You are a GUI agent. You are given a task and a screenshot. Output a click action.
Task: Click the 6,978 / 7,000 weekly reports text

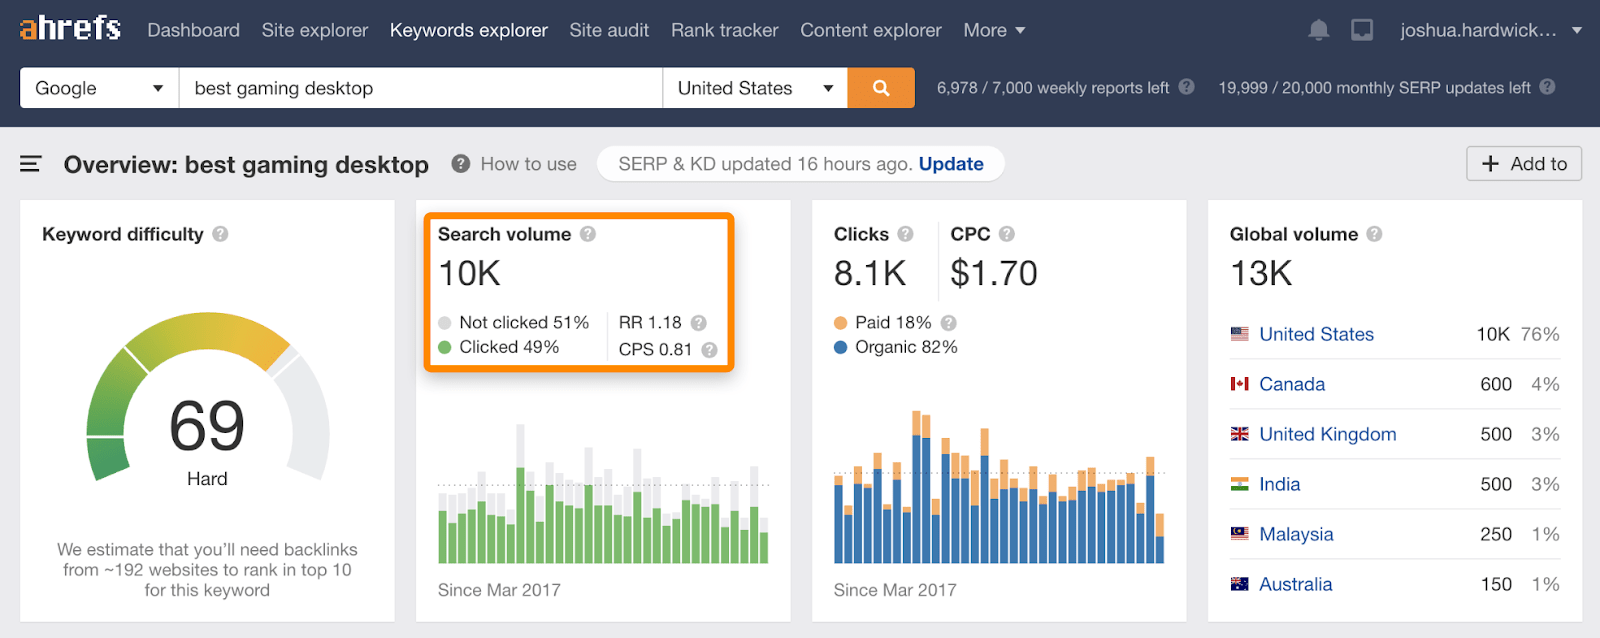coord(1053,88)
